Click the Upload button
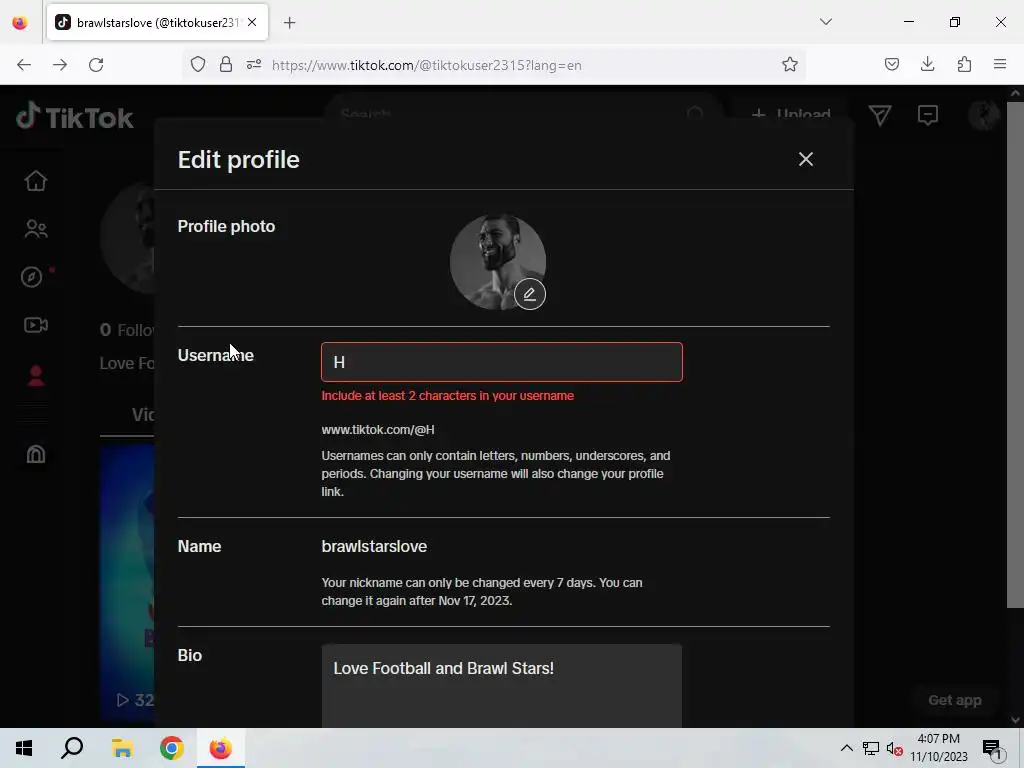Image resolution: width=1024 pixels, height=768 pixels. click(791, 114)
